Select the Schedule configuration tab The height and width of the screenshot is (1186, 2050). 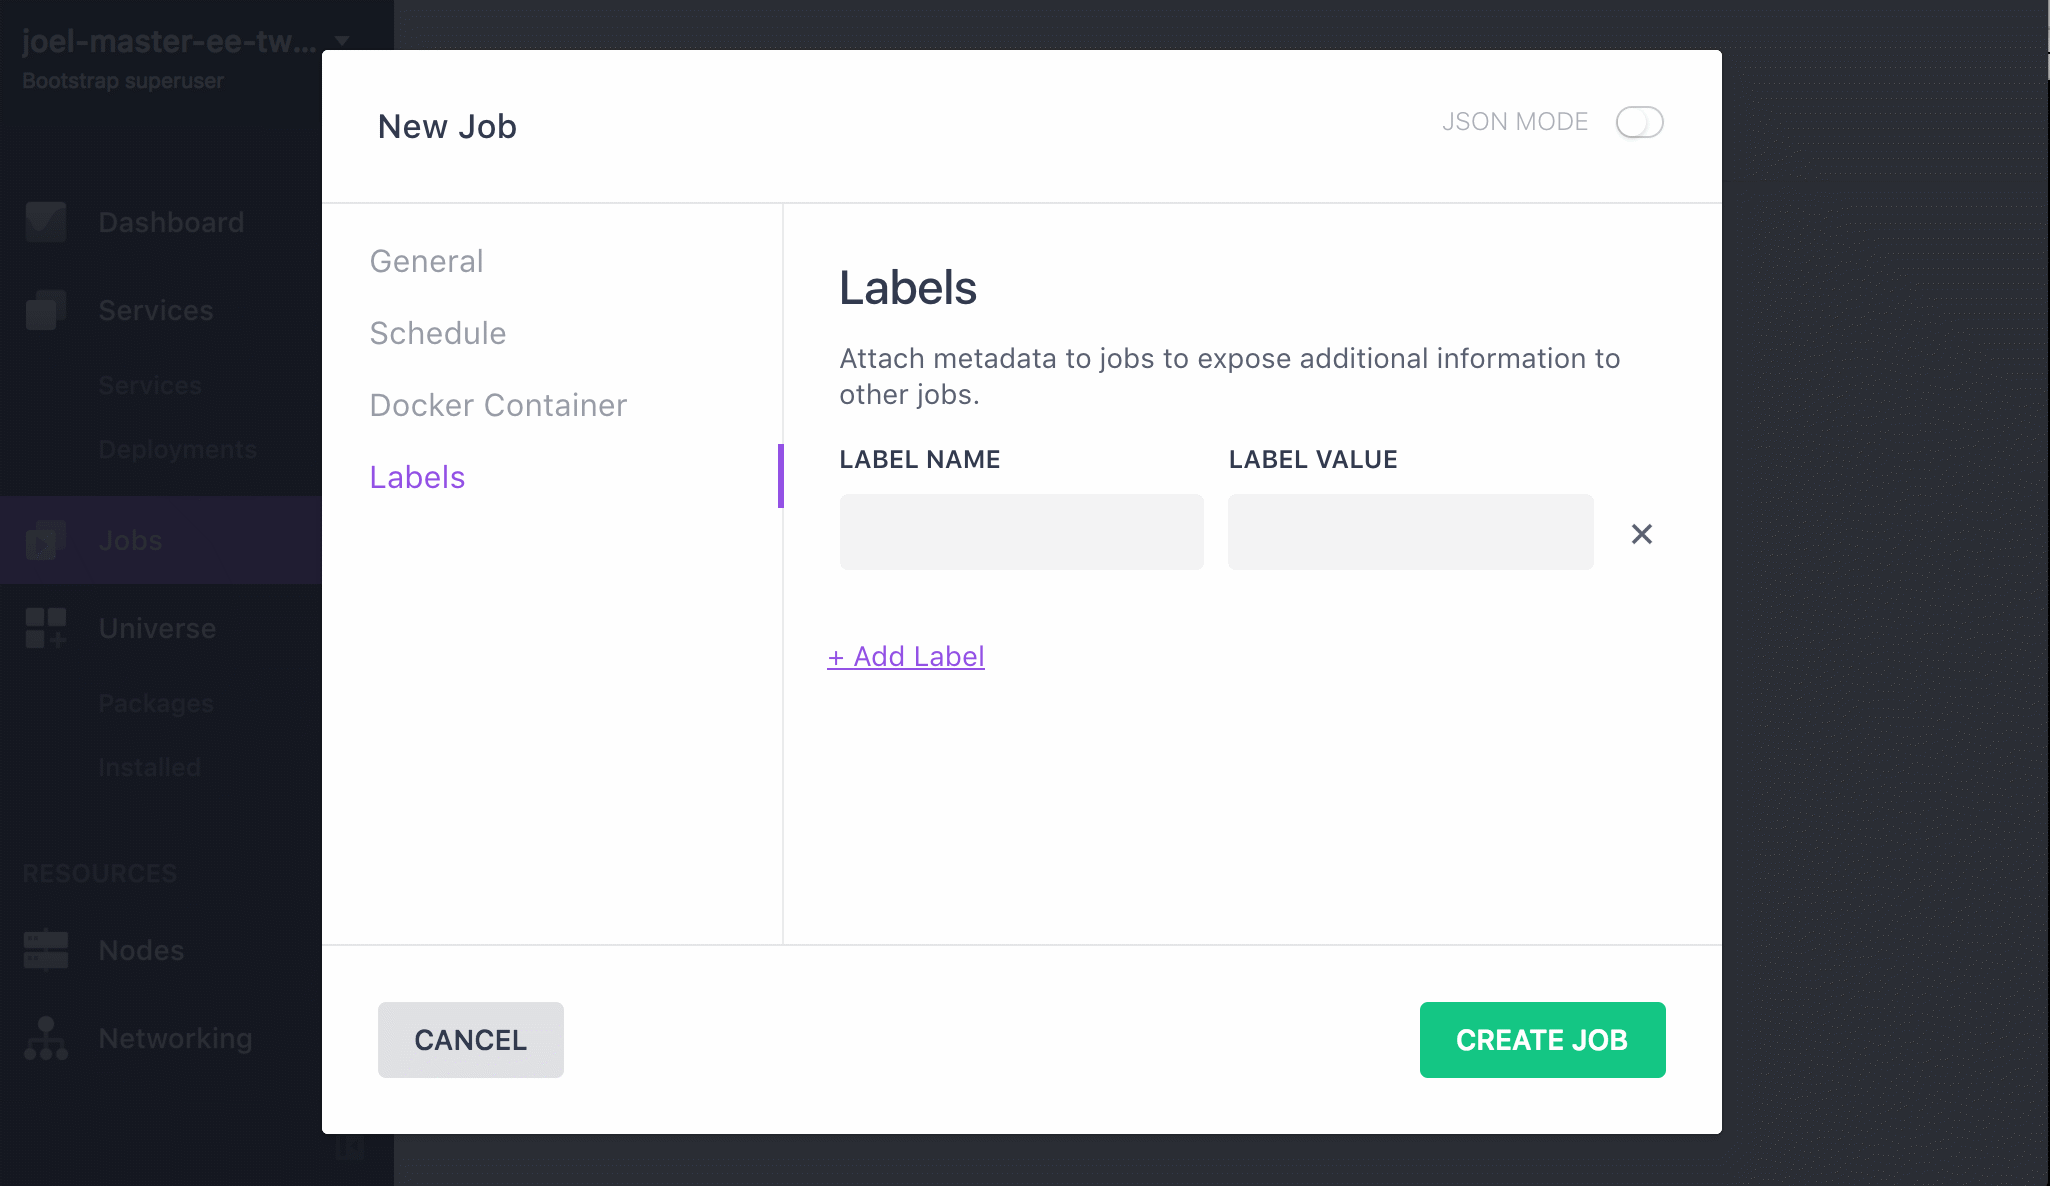[x=438, y=333]
